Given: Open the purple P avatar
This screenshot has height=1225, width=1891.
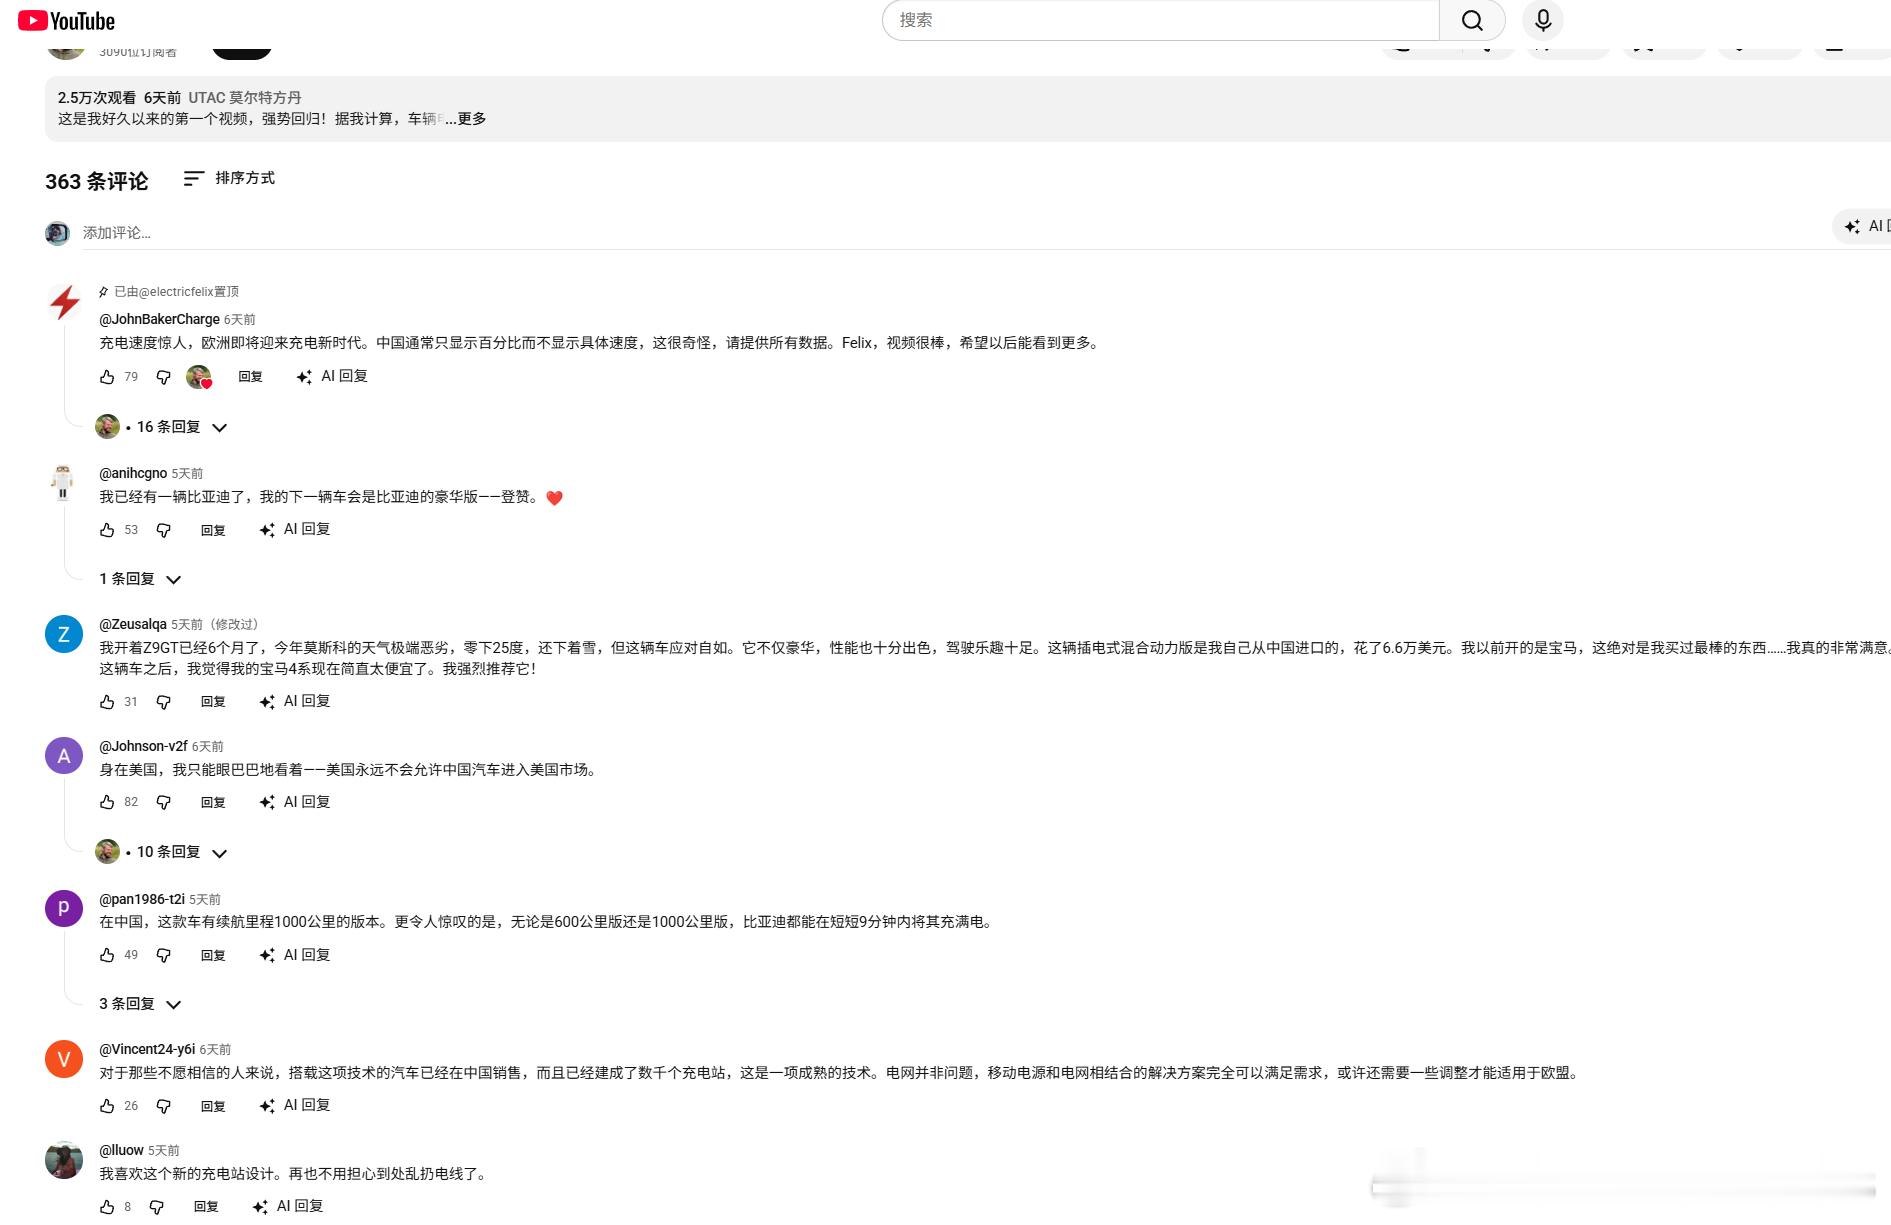Looking at the screenshot, I should (x=64, y=908).
